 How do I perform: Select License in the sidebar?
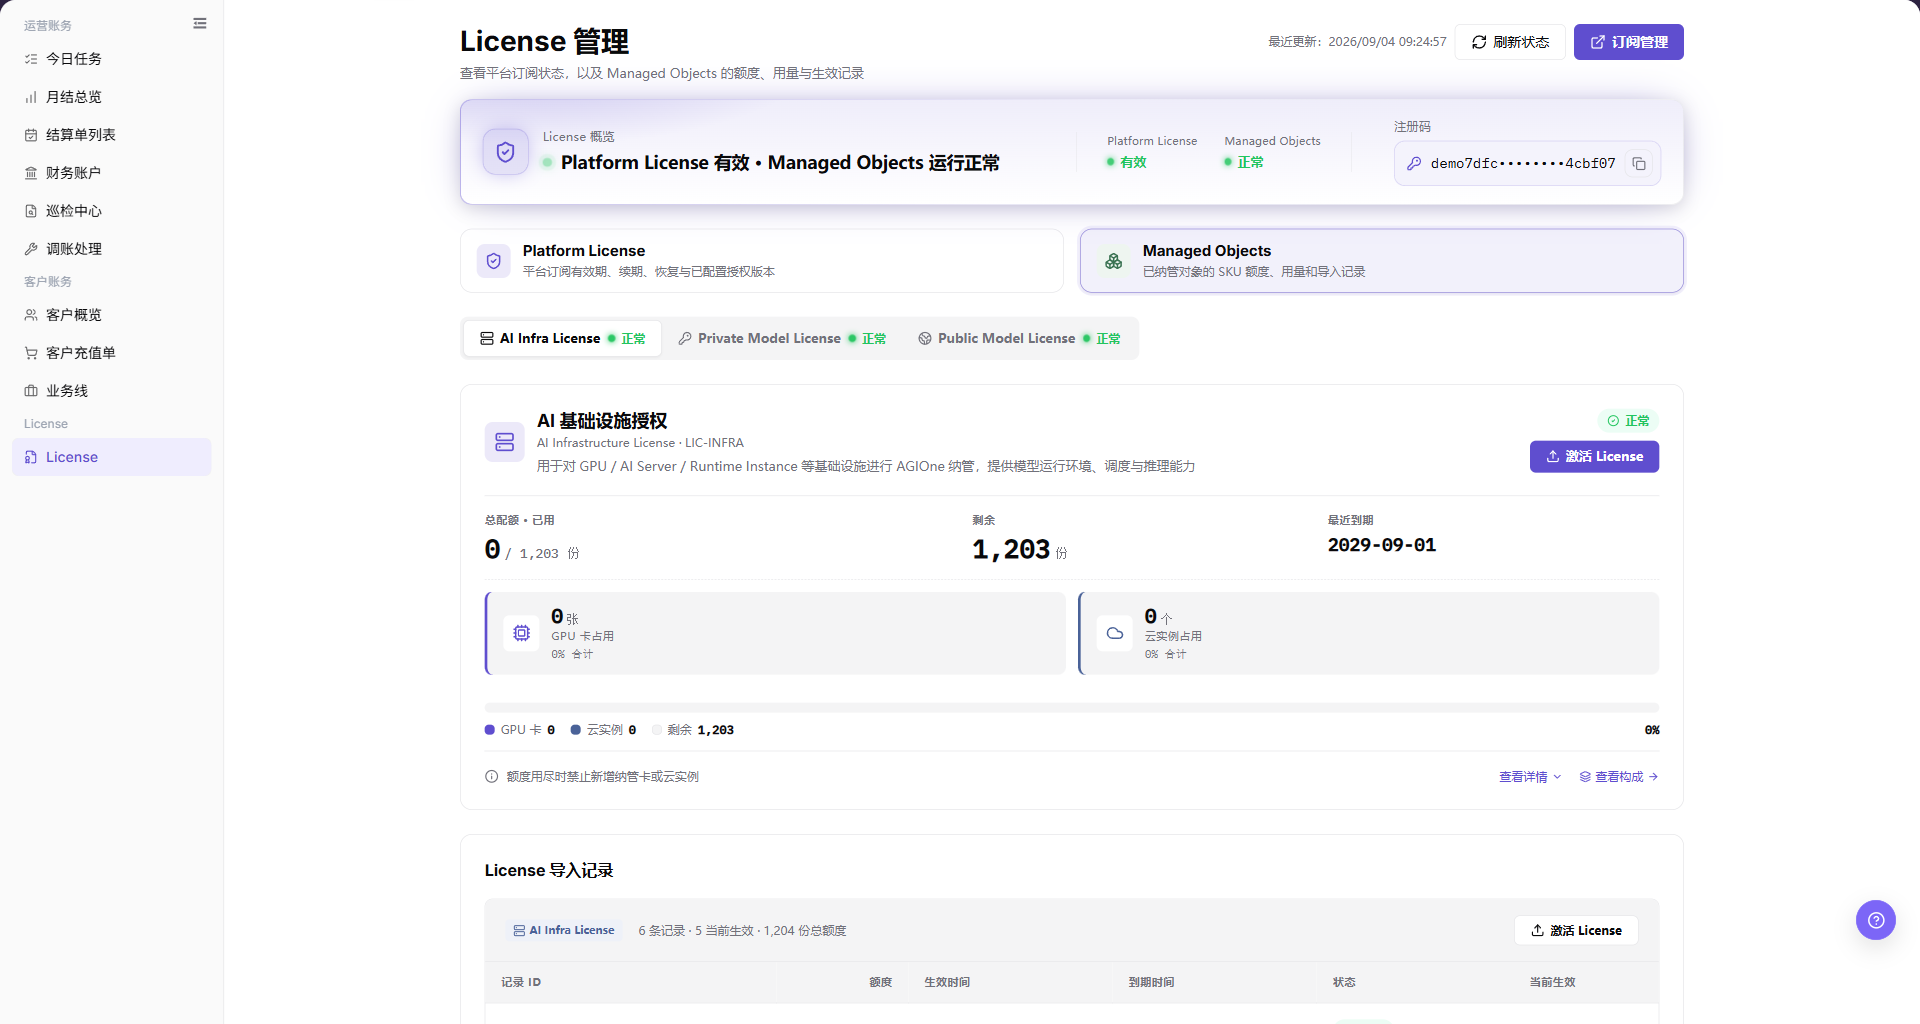pyautogui.click(x=112, y=457)
